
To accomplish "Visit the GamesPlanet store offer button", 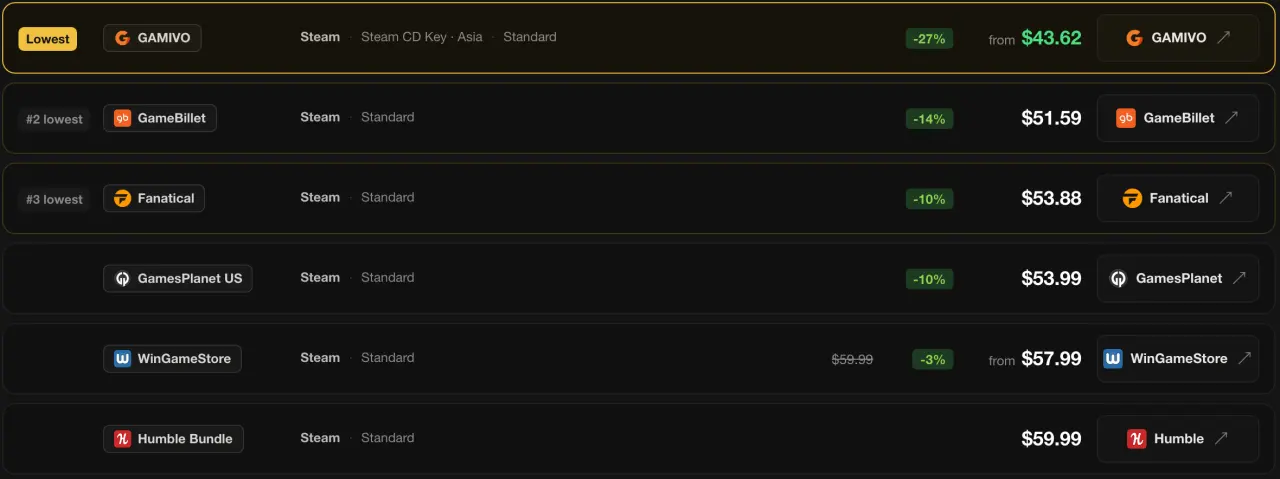I will tap(1178, 279).
